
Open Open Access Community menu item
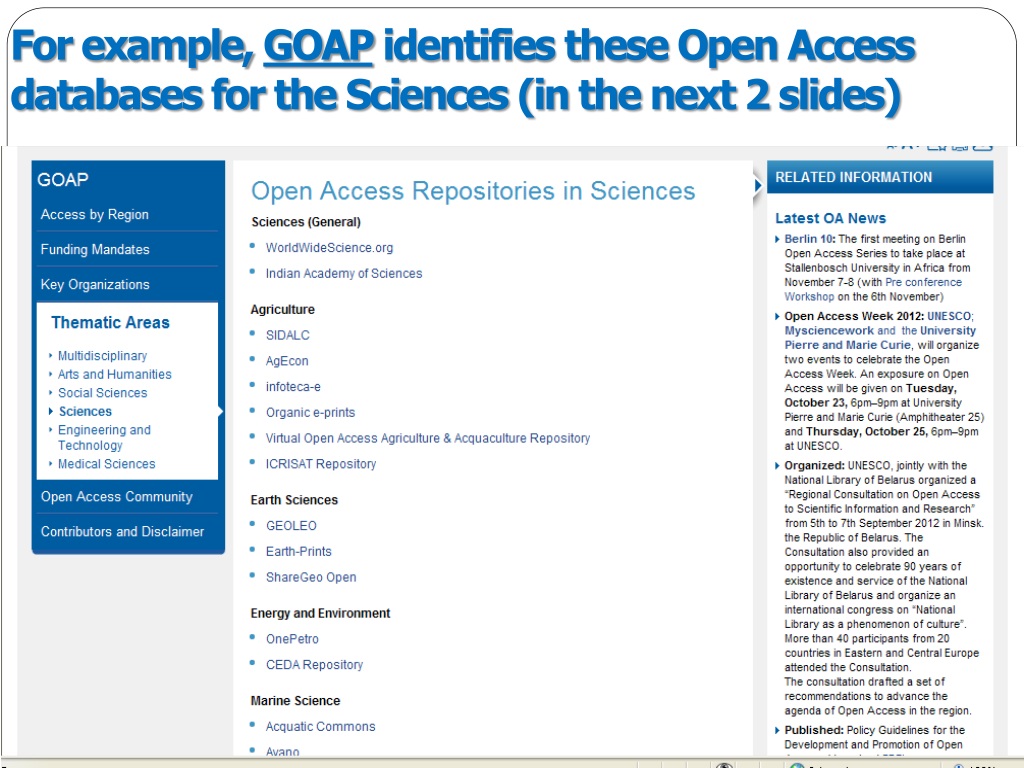(116, 497)
